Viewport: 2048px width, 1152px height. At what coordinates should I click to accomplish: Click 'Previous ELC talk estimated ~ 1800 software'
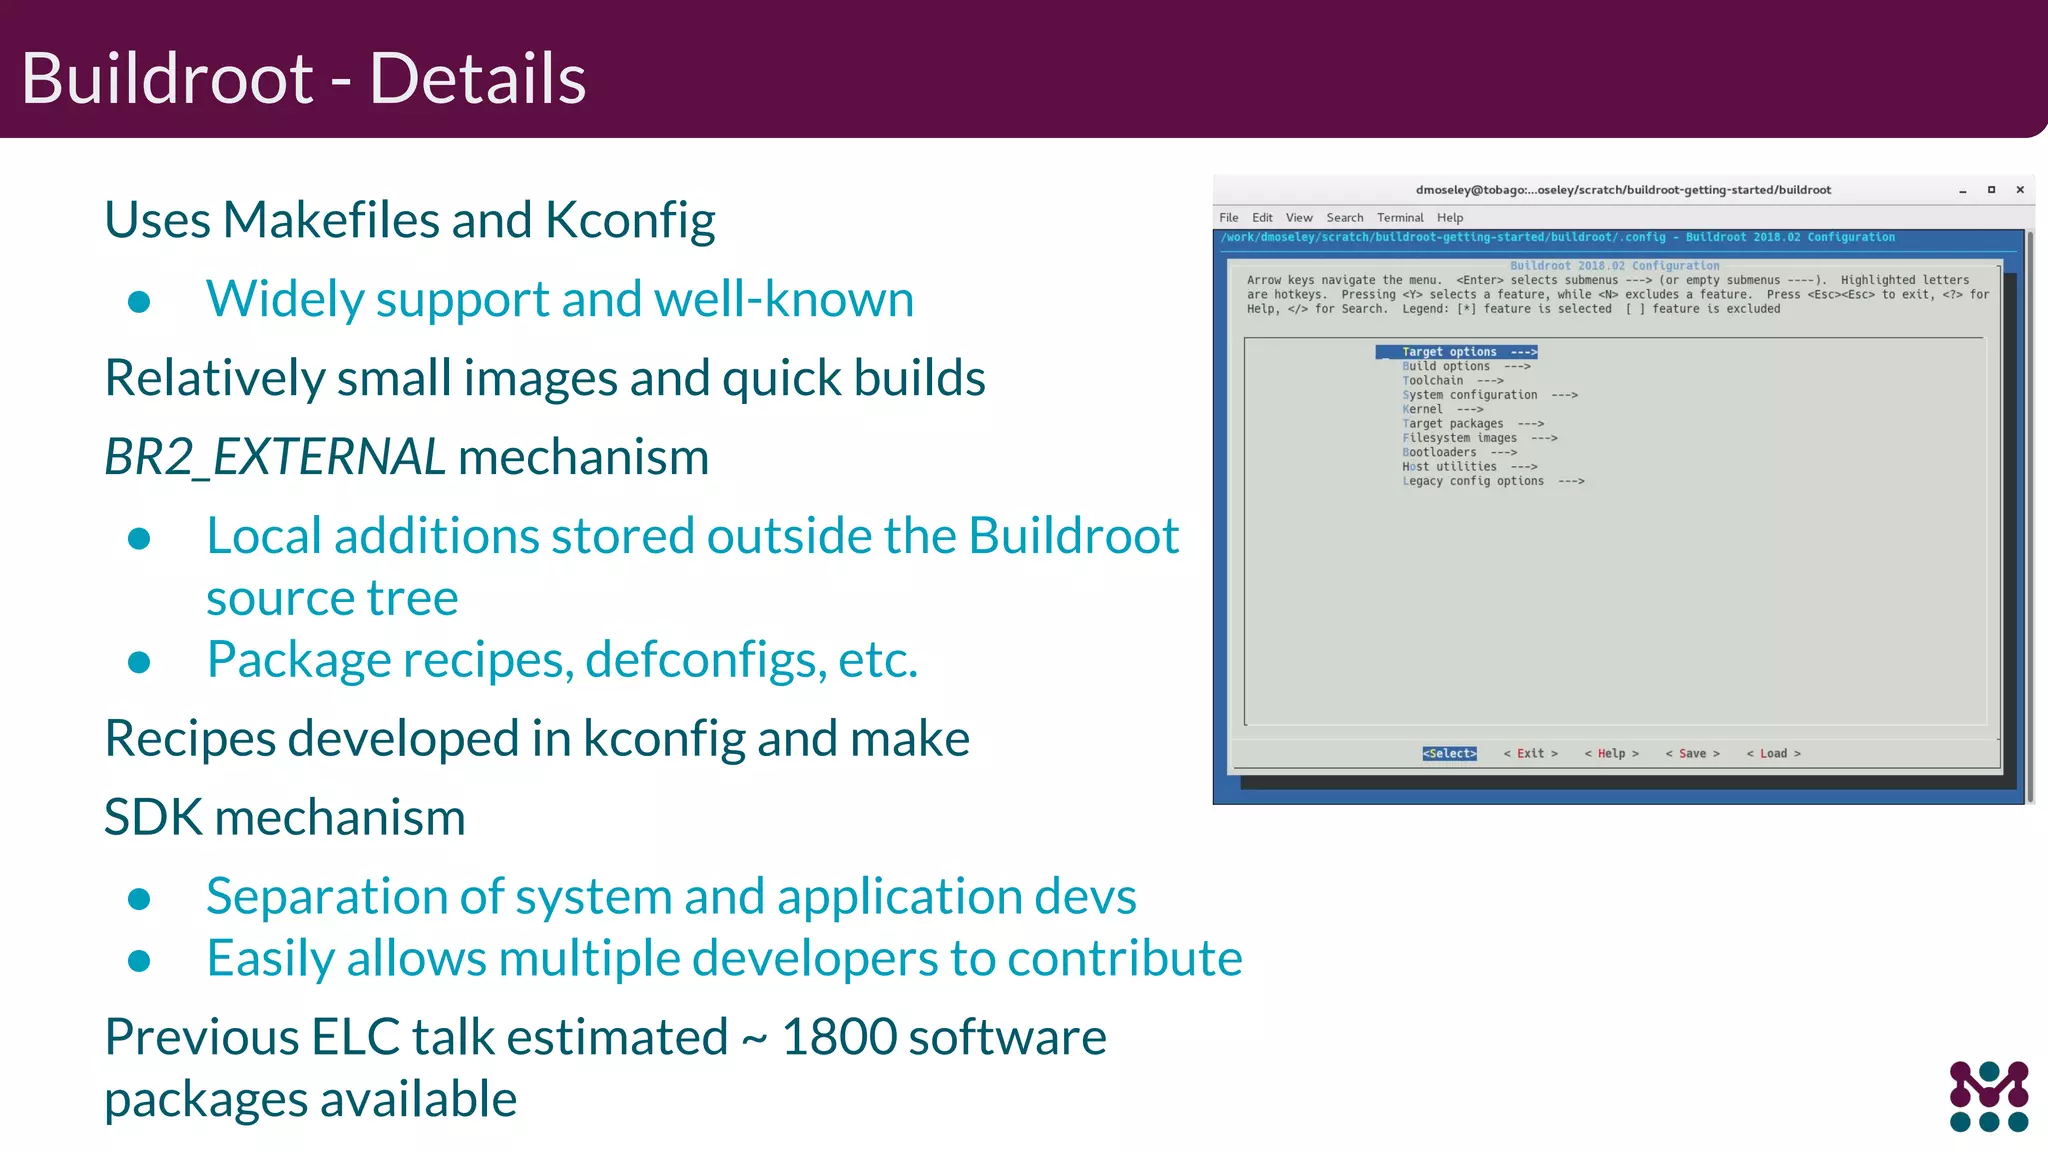click(x=605, y=1038)
